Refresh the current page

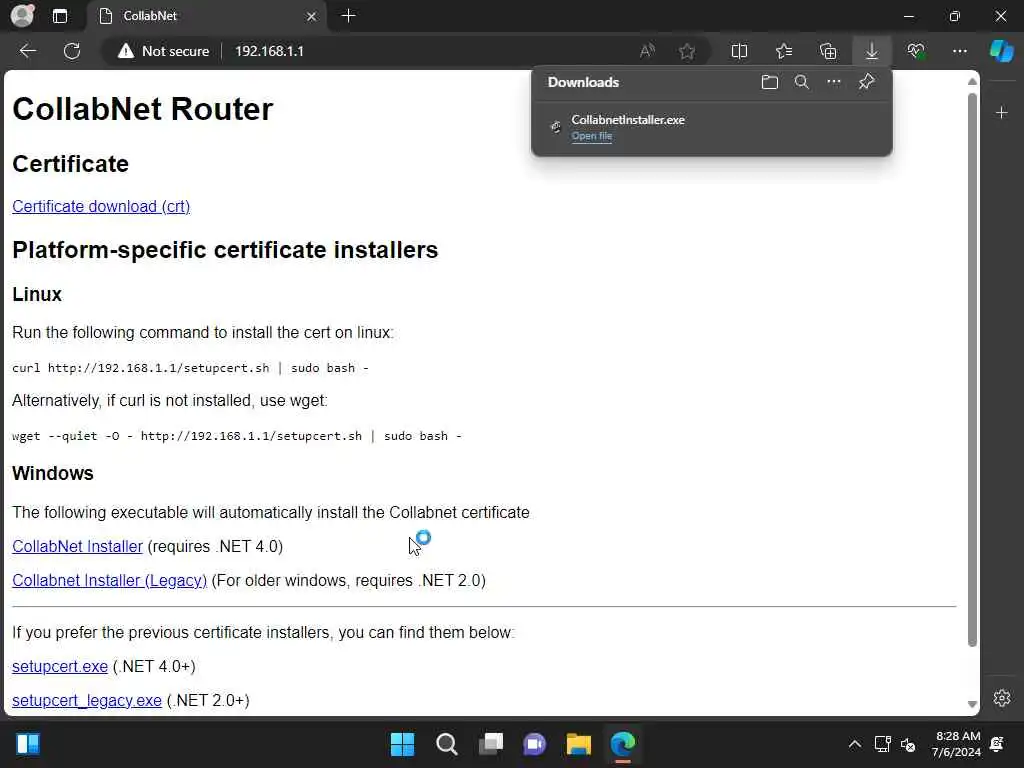click(72, 51)
